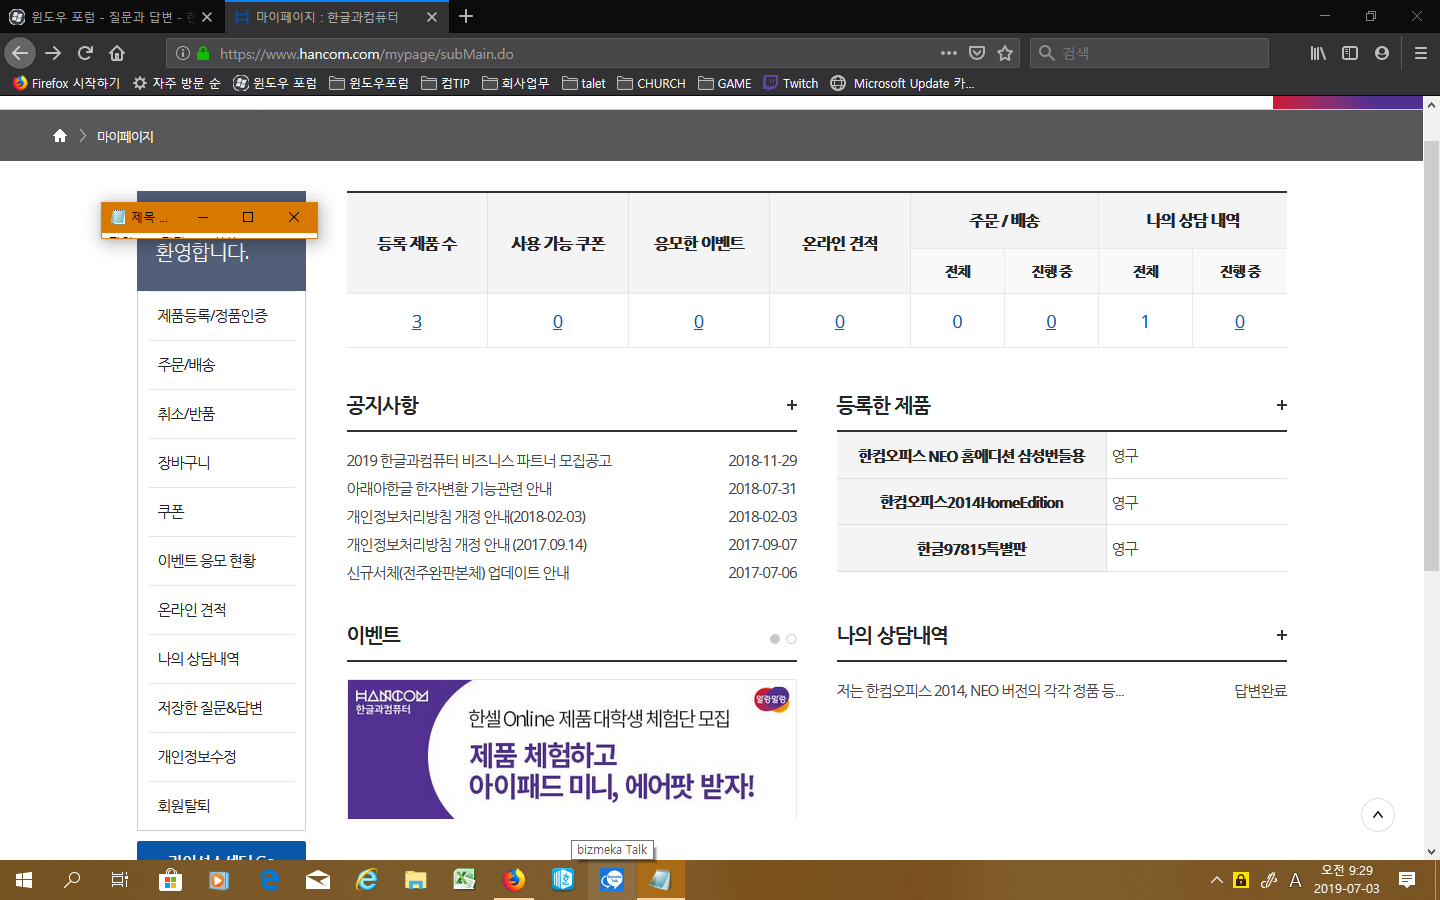Go back with the Firefox back arrow

(x=20, y=53)
